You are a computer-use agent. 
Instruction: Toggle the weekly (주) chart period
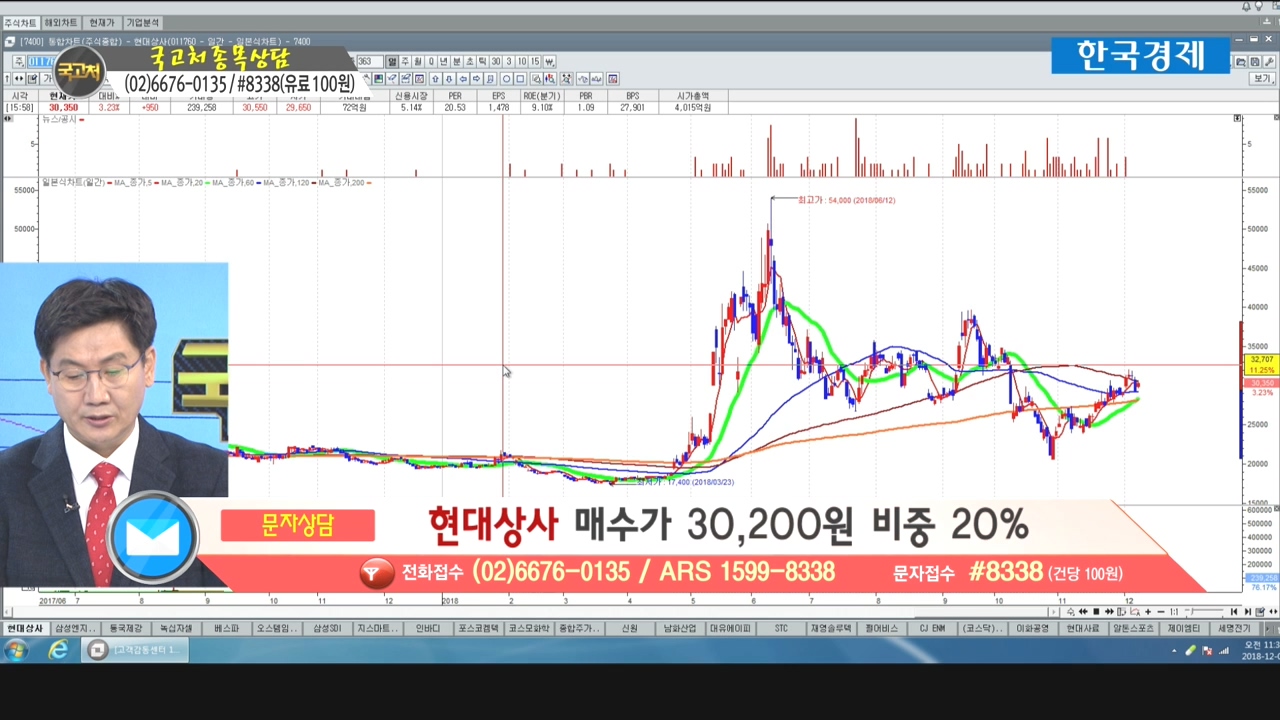405,62
